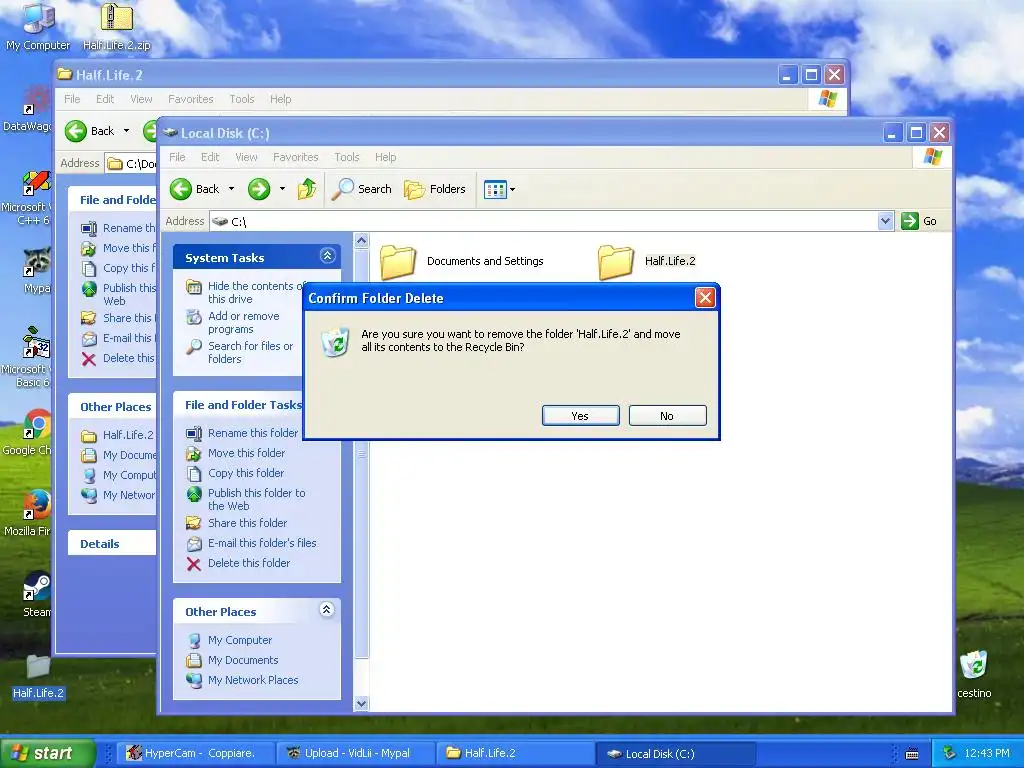1024x768 pixels.
Task: Switch to Upload - VidLii - Mypal taskbar button
Action: click(x=354, y=753)
